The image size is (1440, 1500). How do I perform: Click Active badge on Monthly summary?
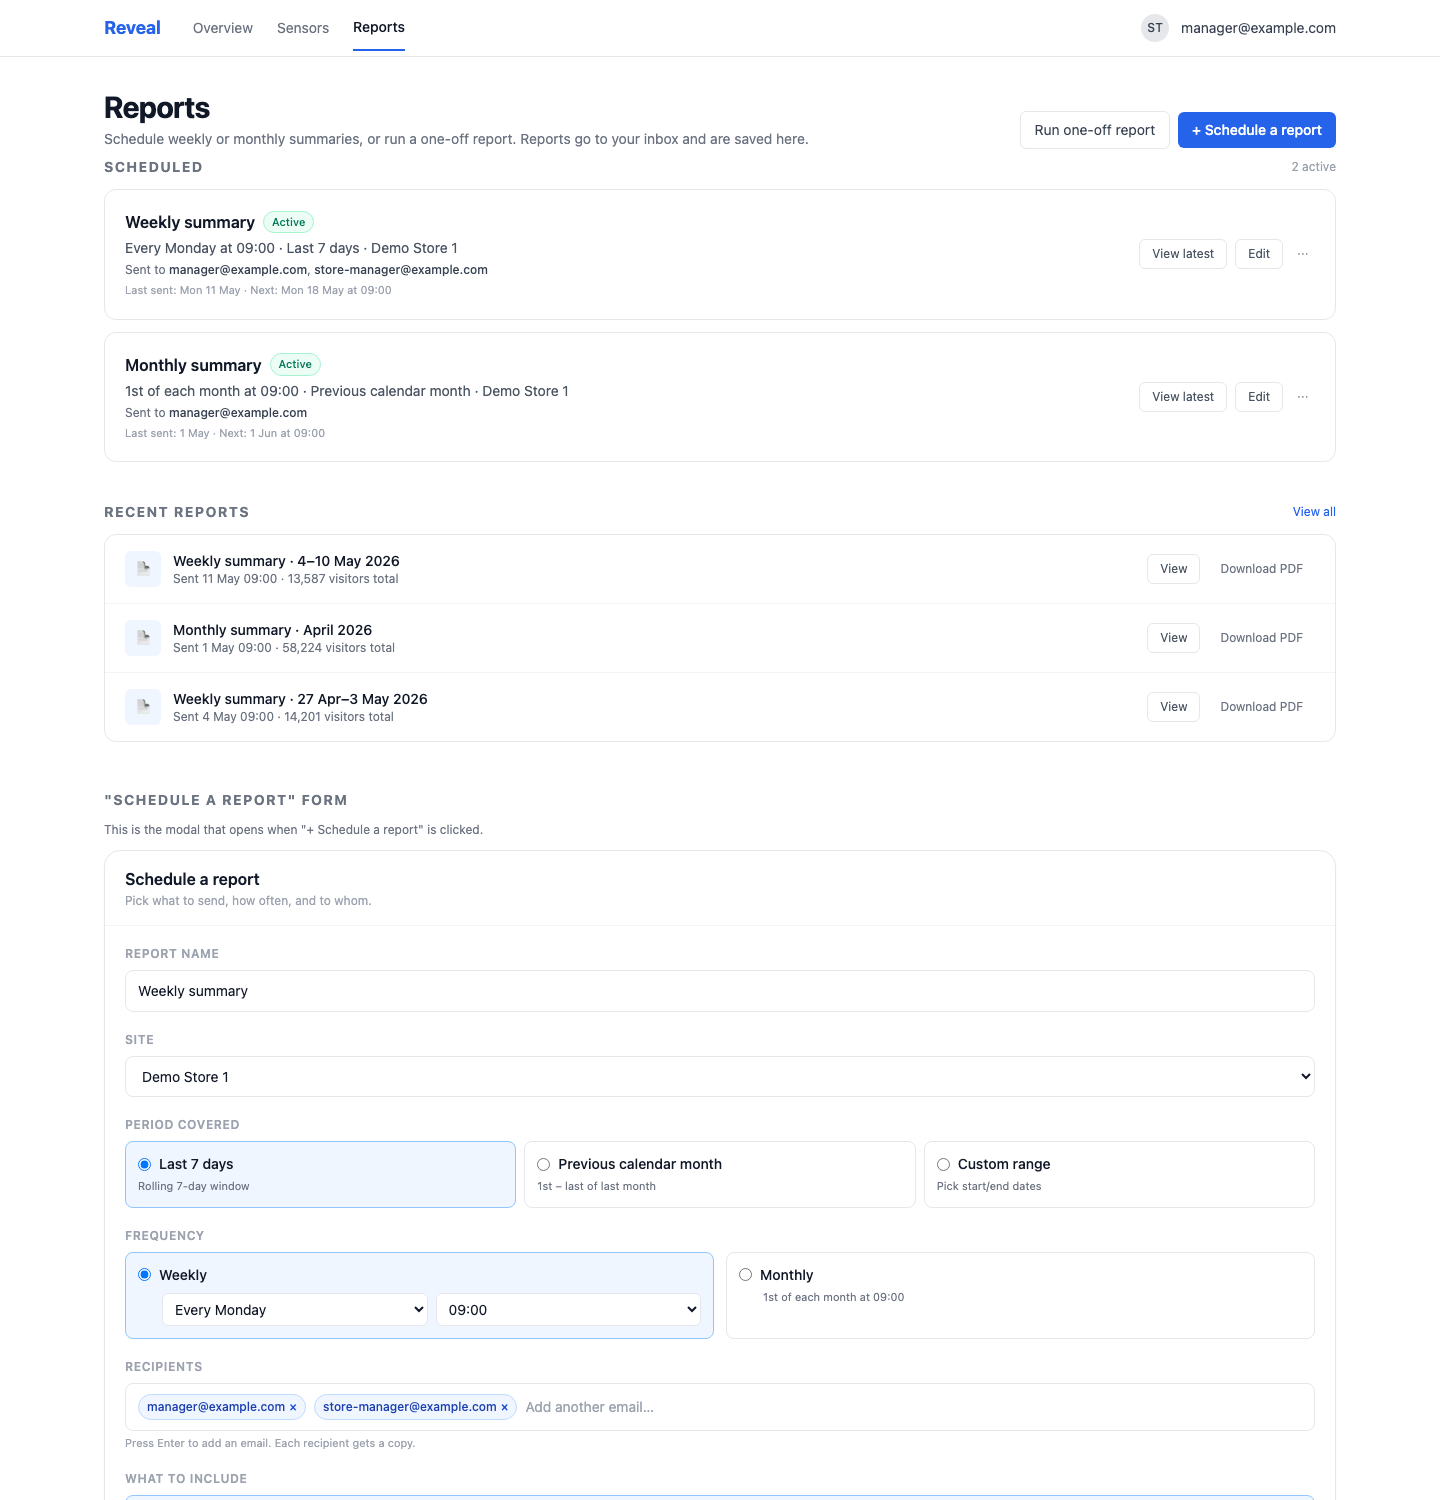(x=295, y=364)
